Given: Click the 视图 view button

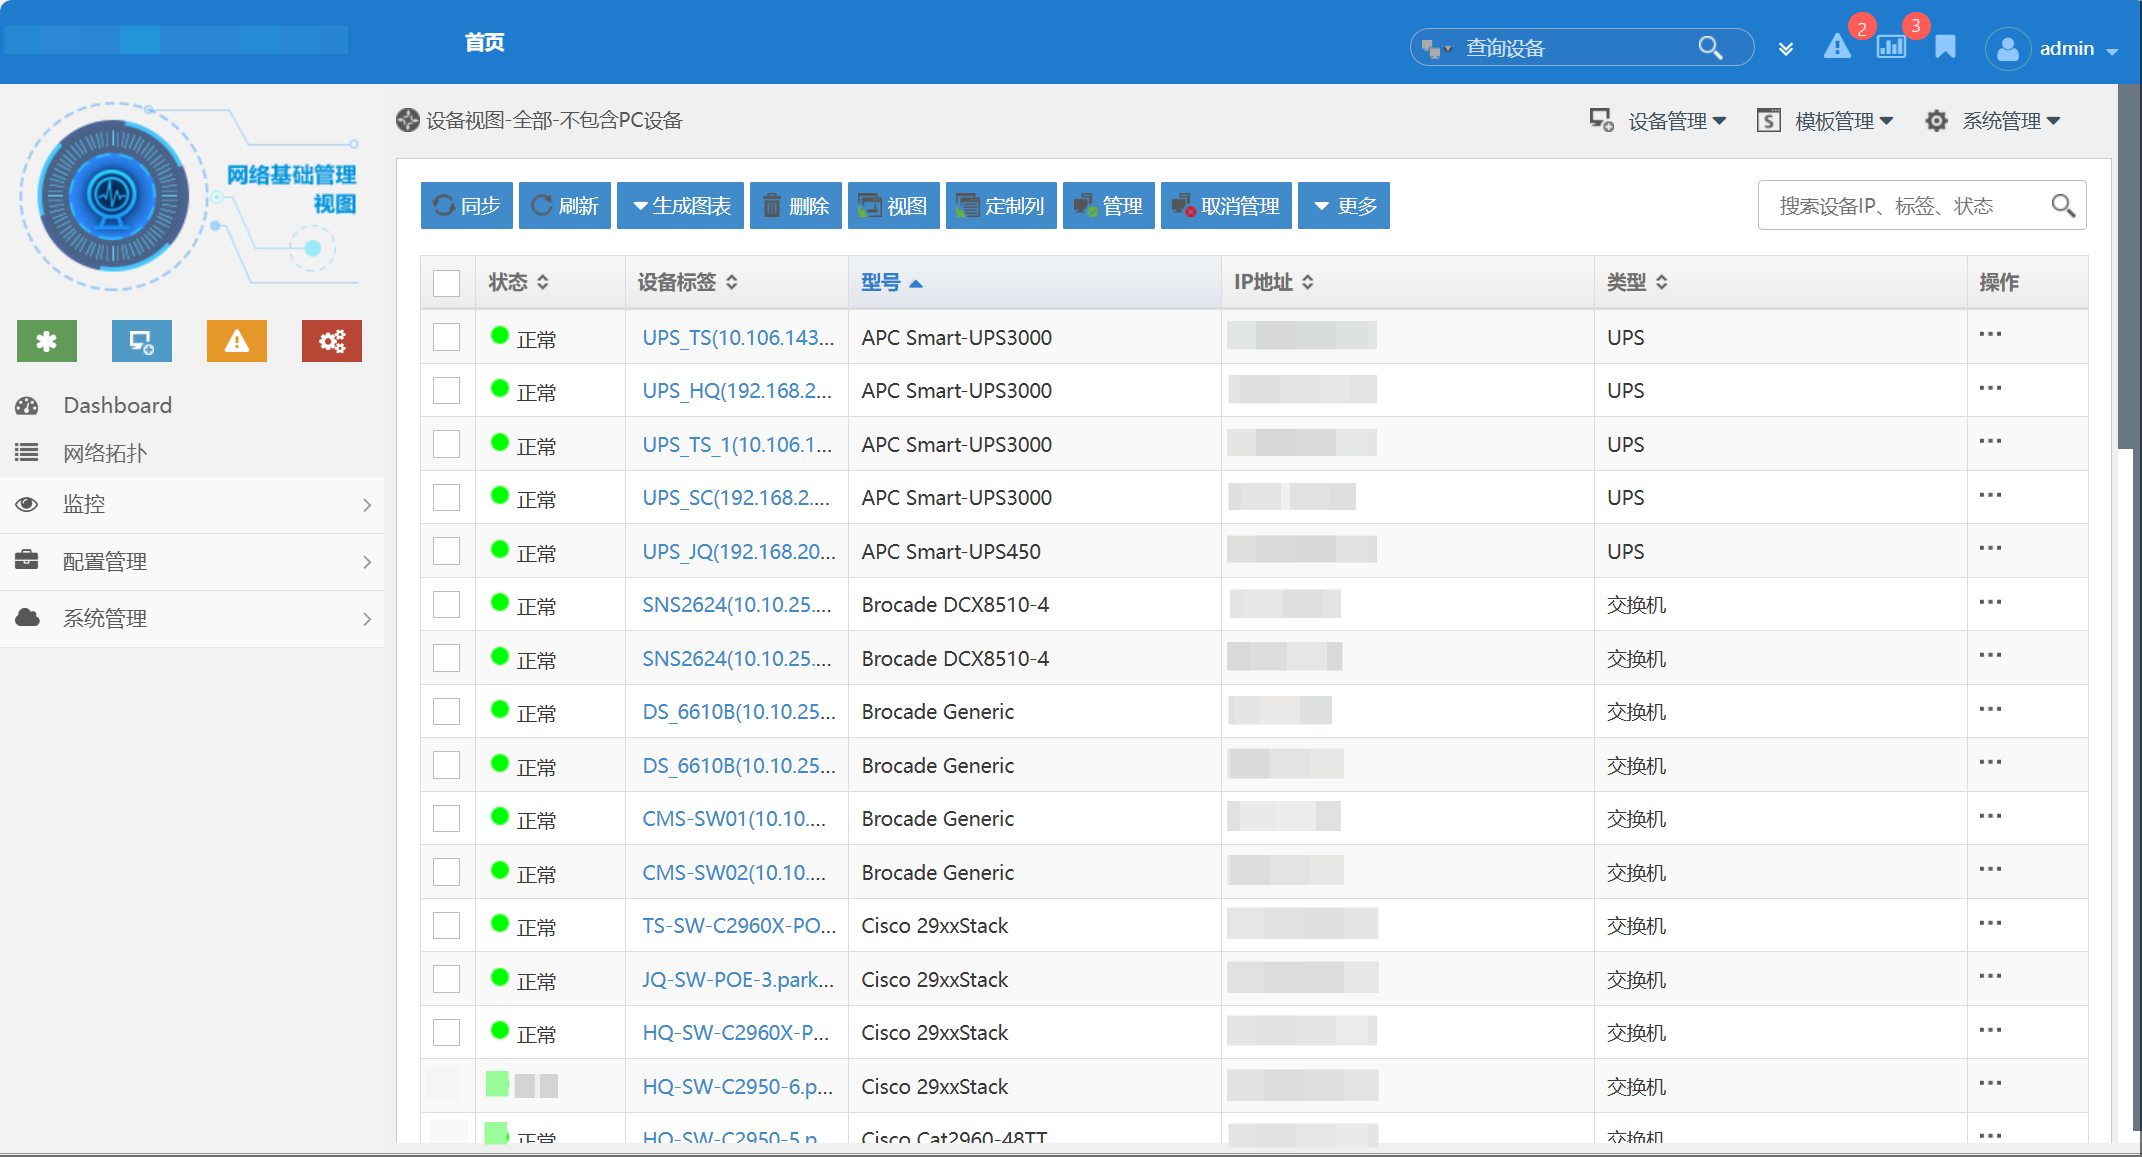Looking at the screenshot, I should coord(894,206).
